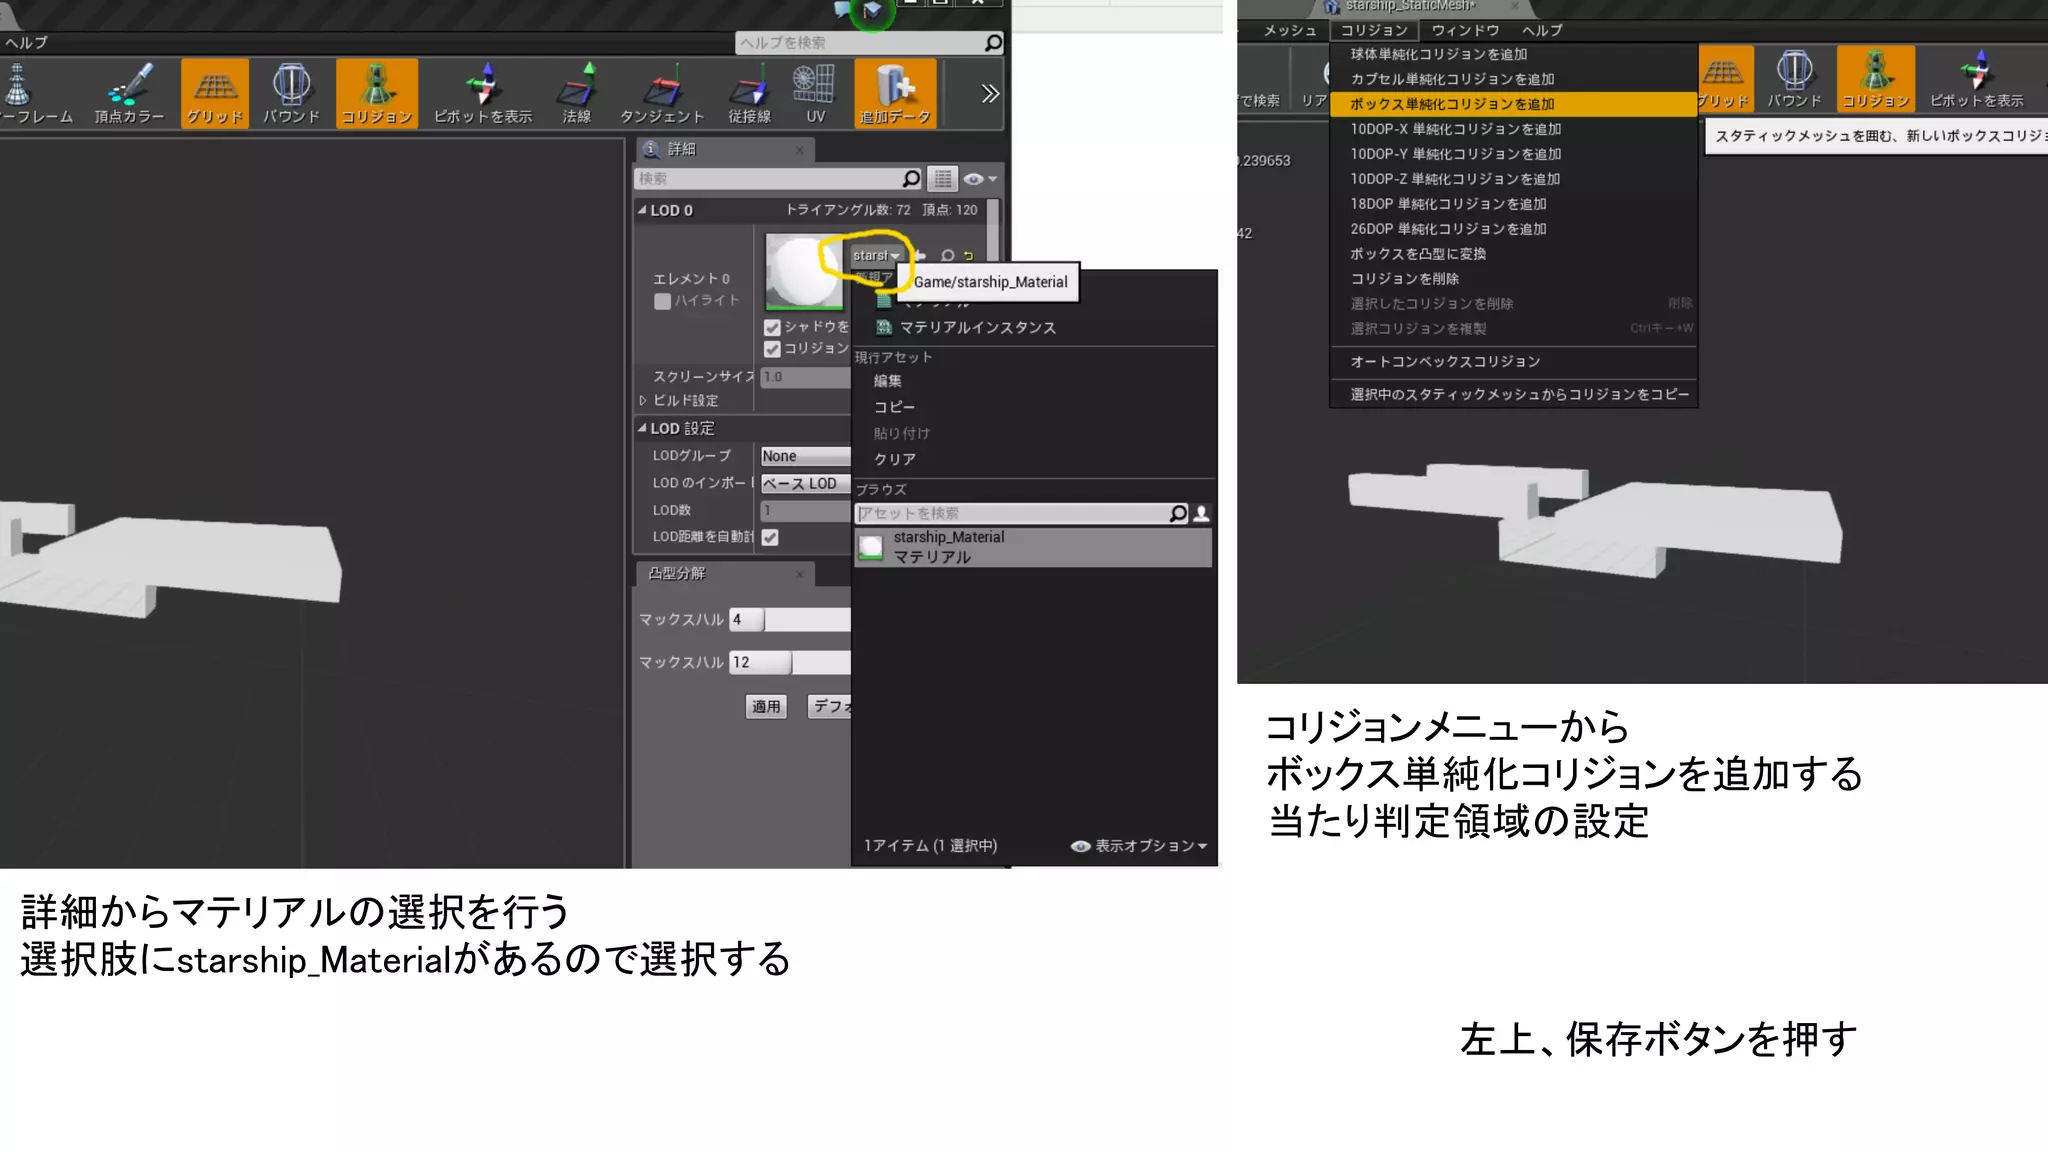Click the browse-to-asset magnifier beside the material slot

947,256
